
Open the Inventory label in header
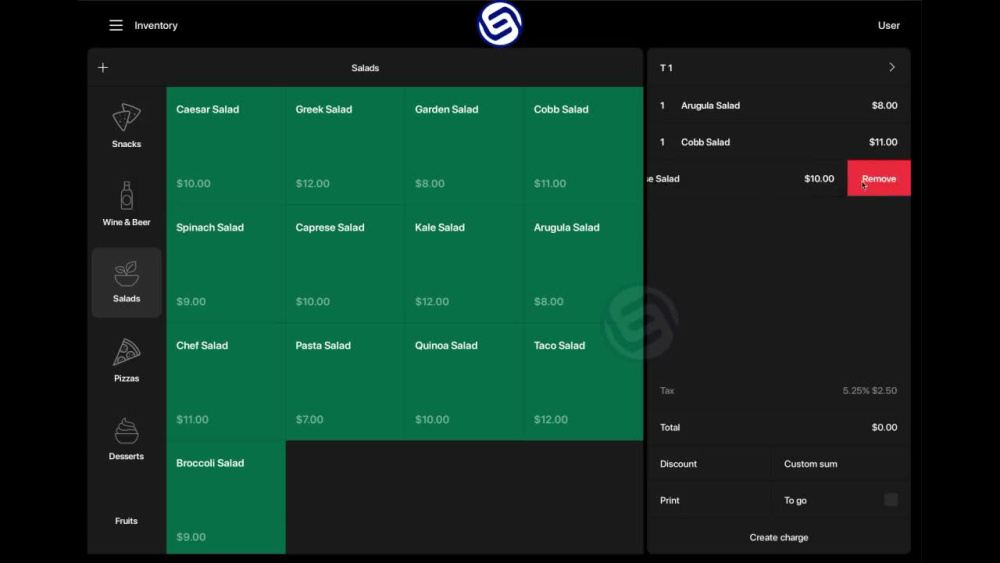tap(156, 26)
